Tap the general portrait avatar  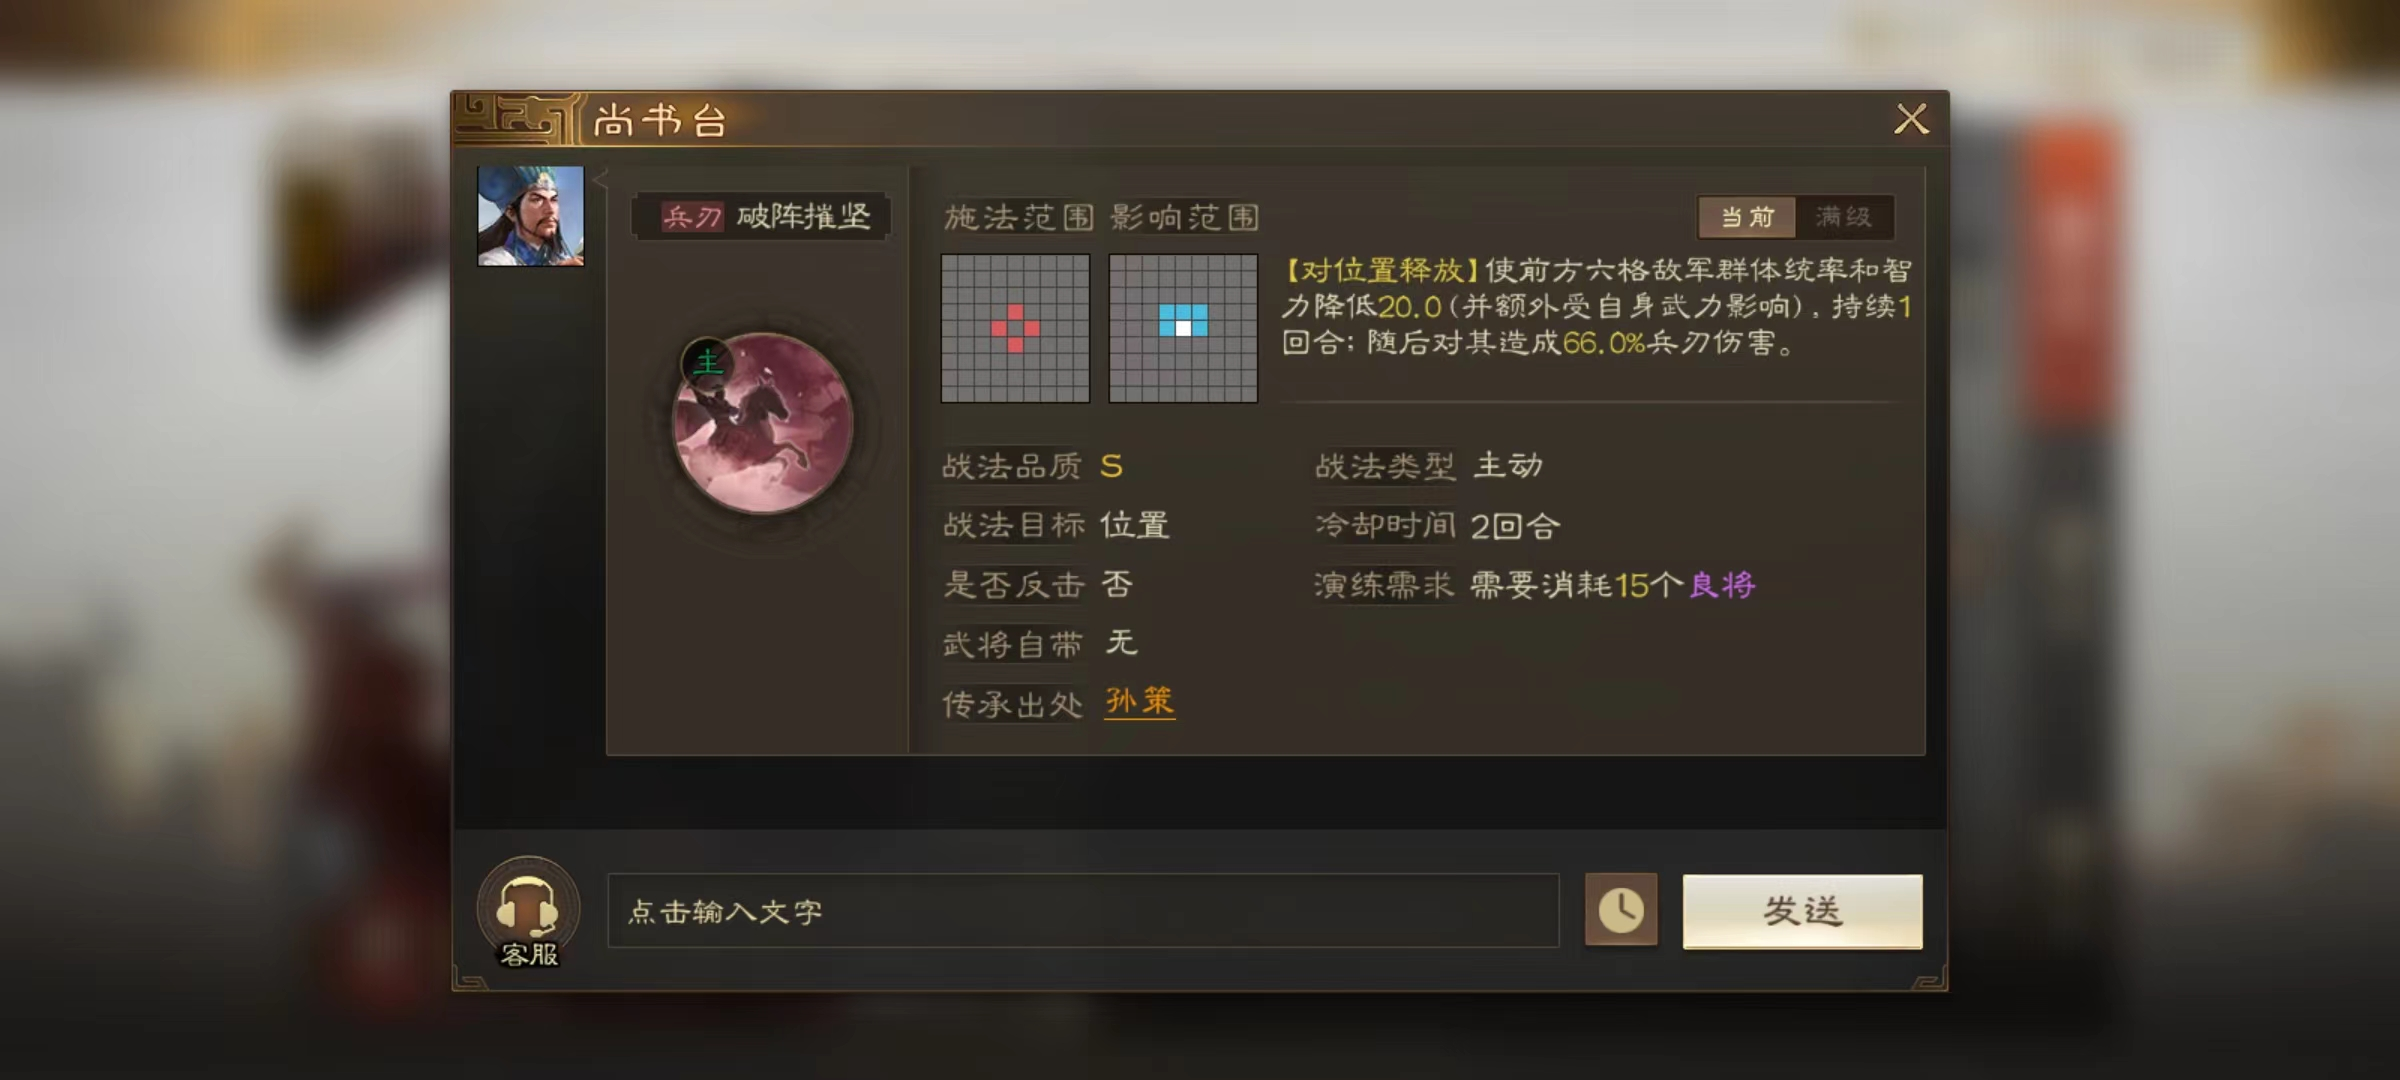point(531,216)
